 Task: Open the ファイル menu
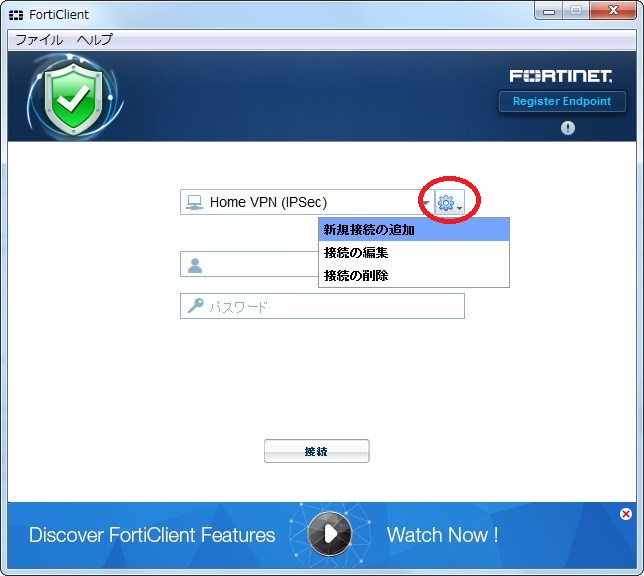pos(39,40)
